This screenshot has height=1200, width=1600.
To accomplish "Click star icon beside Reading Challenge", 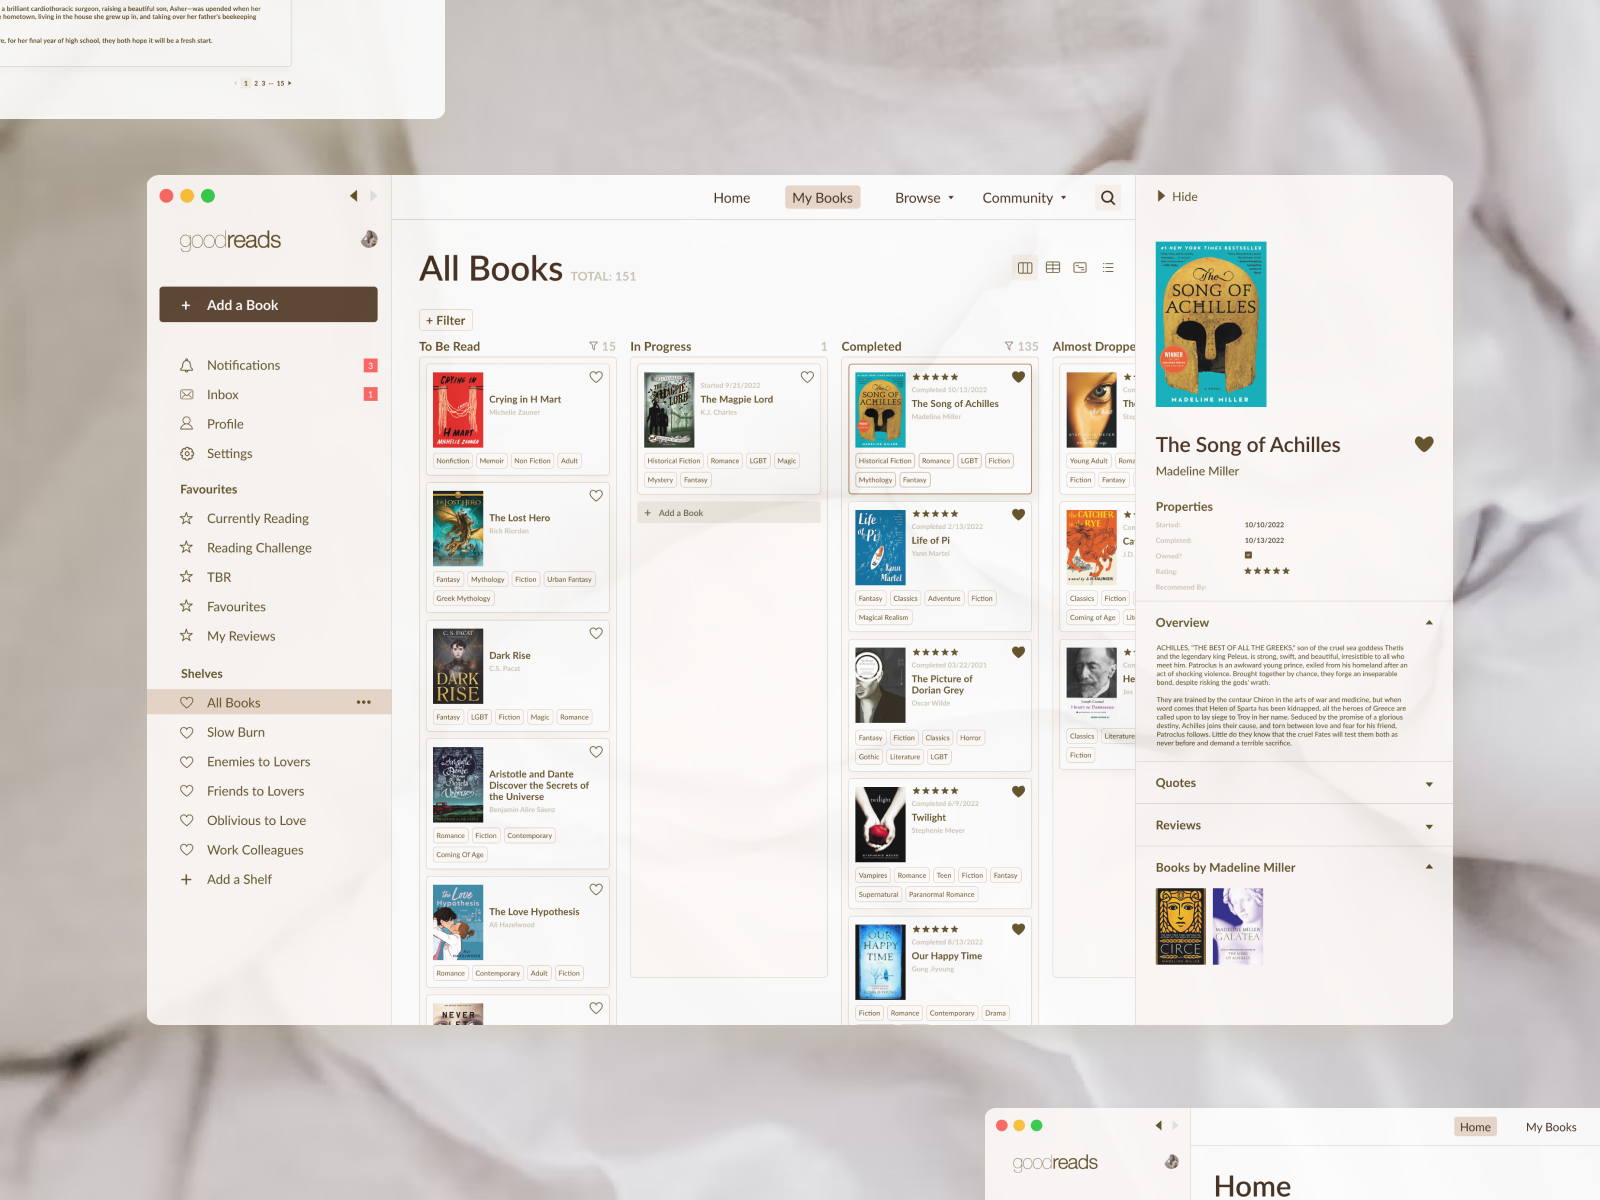I will (186, 547).
